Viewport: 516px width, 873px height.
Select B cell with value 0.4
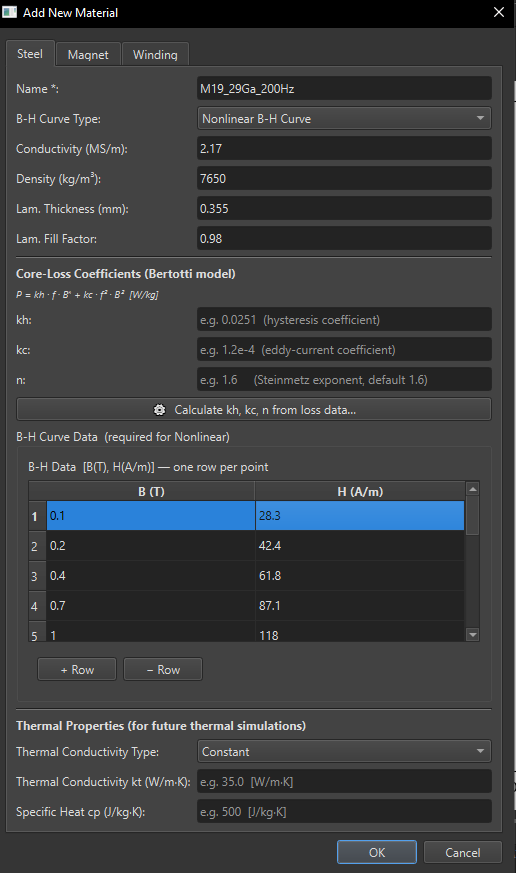coord(151,576)
